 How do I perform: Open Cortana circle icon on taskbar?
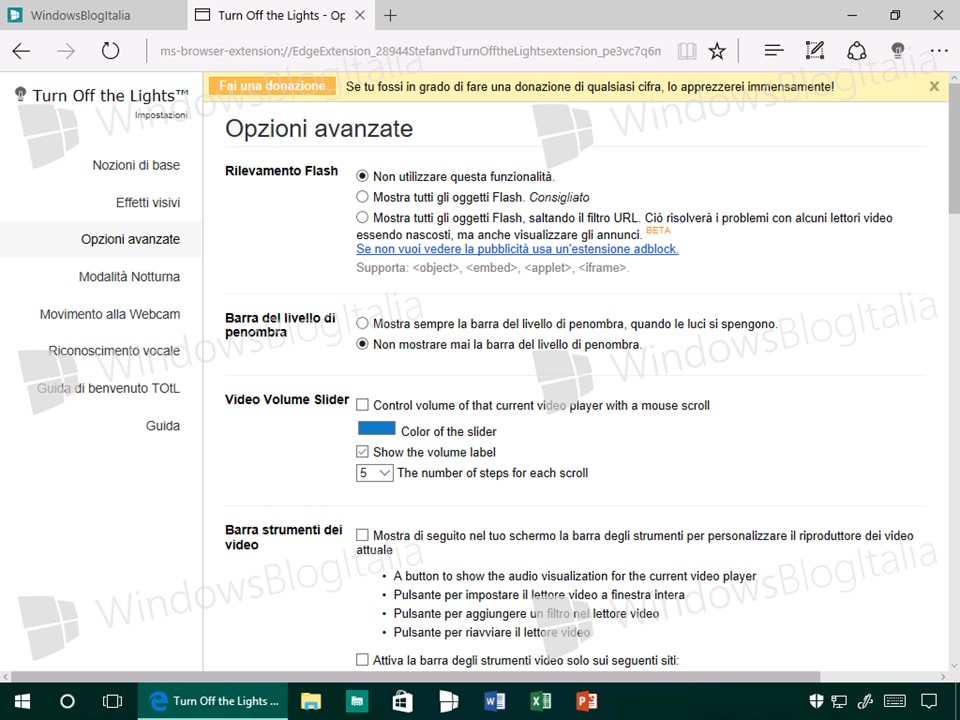[x=67, y=701]
